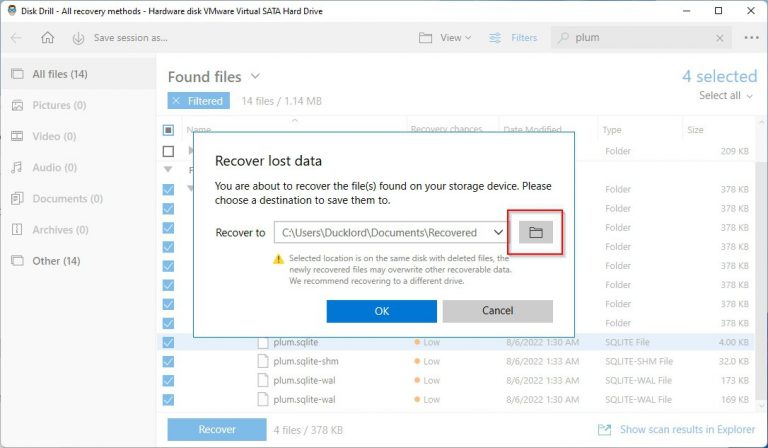Click the All files sidebar icon
The width and height of the screenshot is (768, 448).
(x=17, y=74)
